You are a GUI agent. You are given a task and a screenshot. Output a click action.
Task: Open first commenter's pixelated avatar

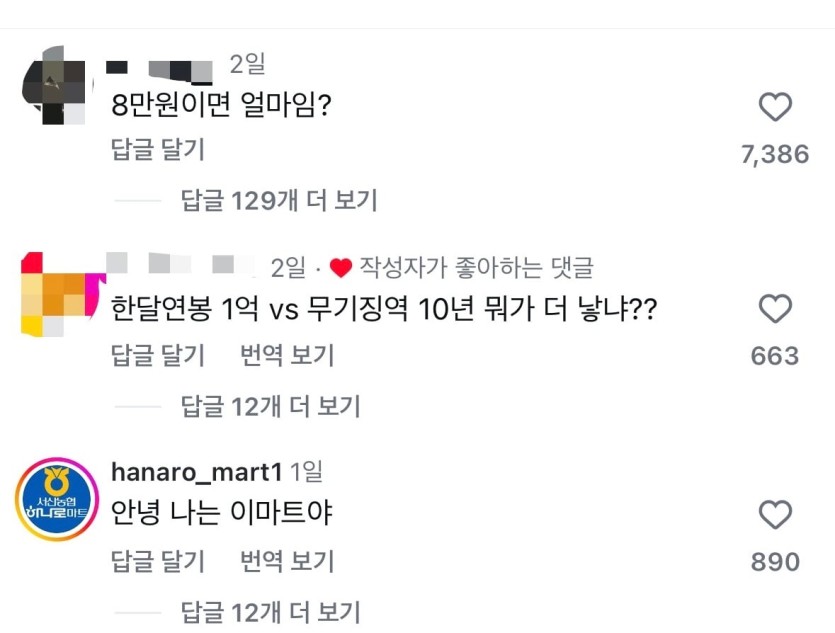tap(54, 85)
